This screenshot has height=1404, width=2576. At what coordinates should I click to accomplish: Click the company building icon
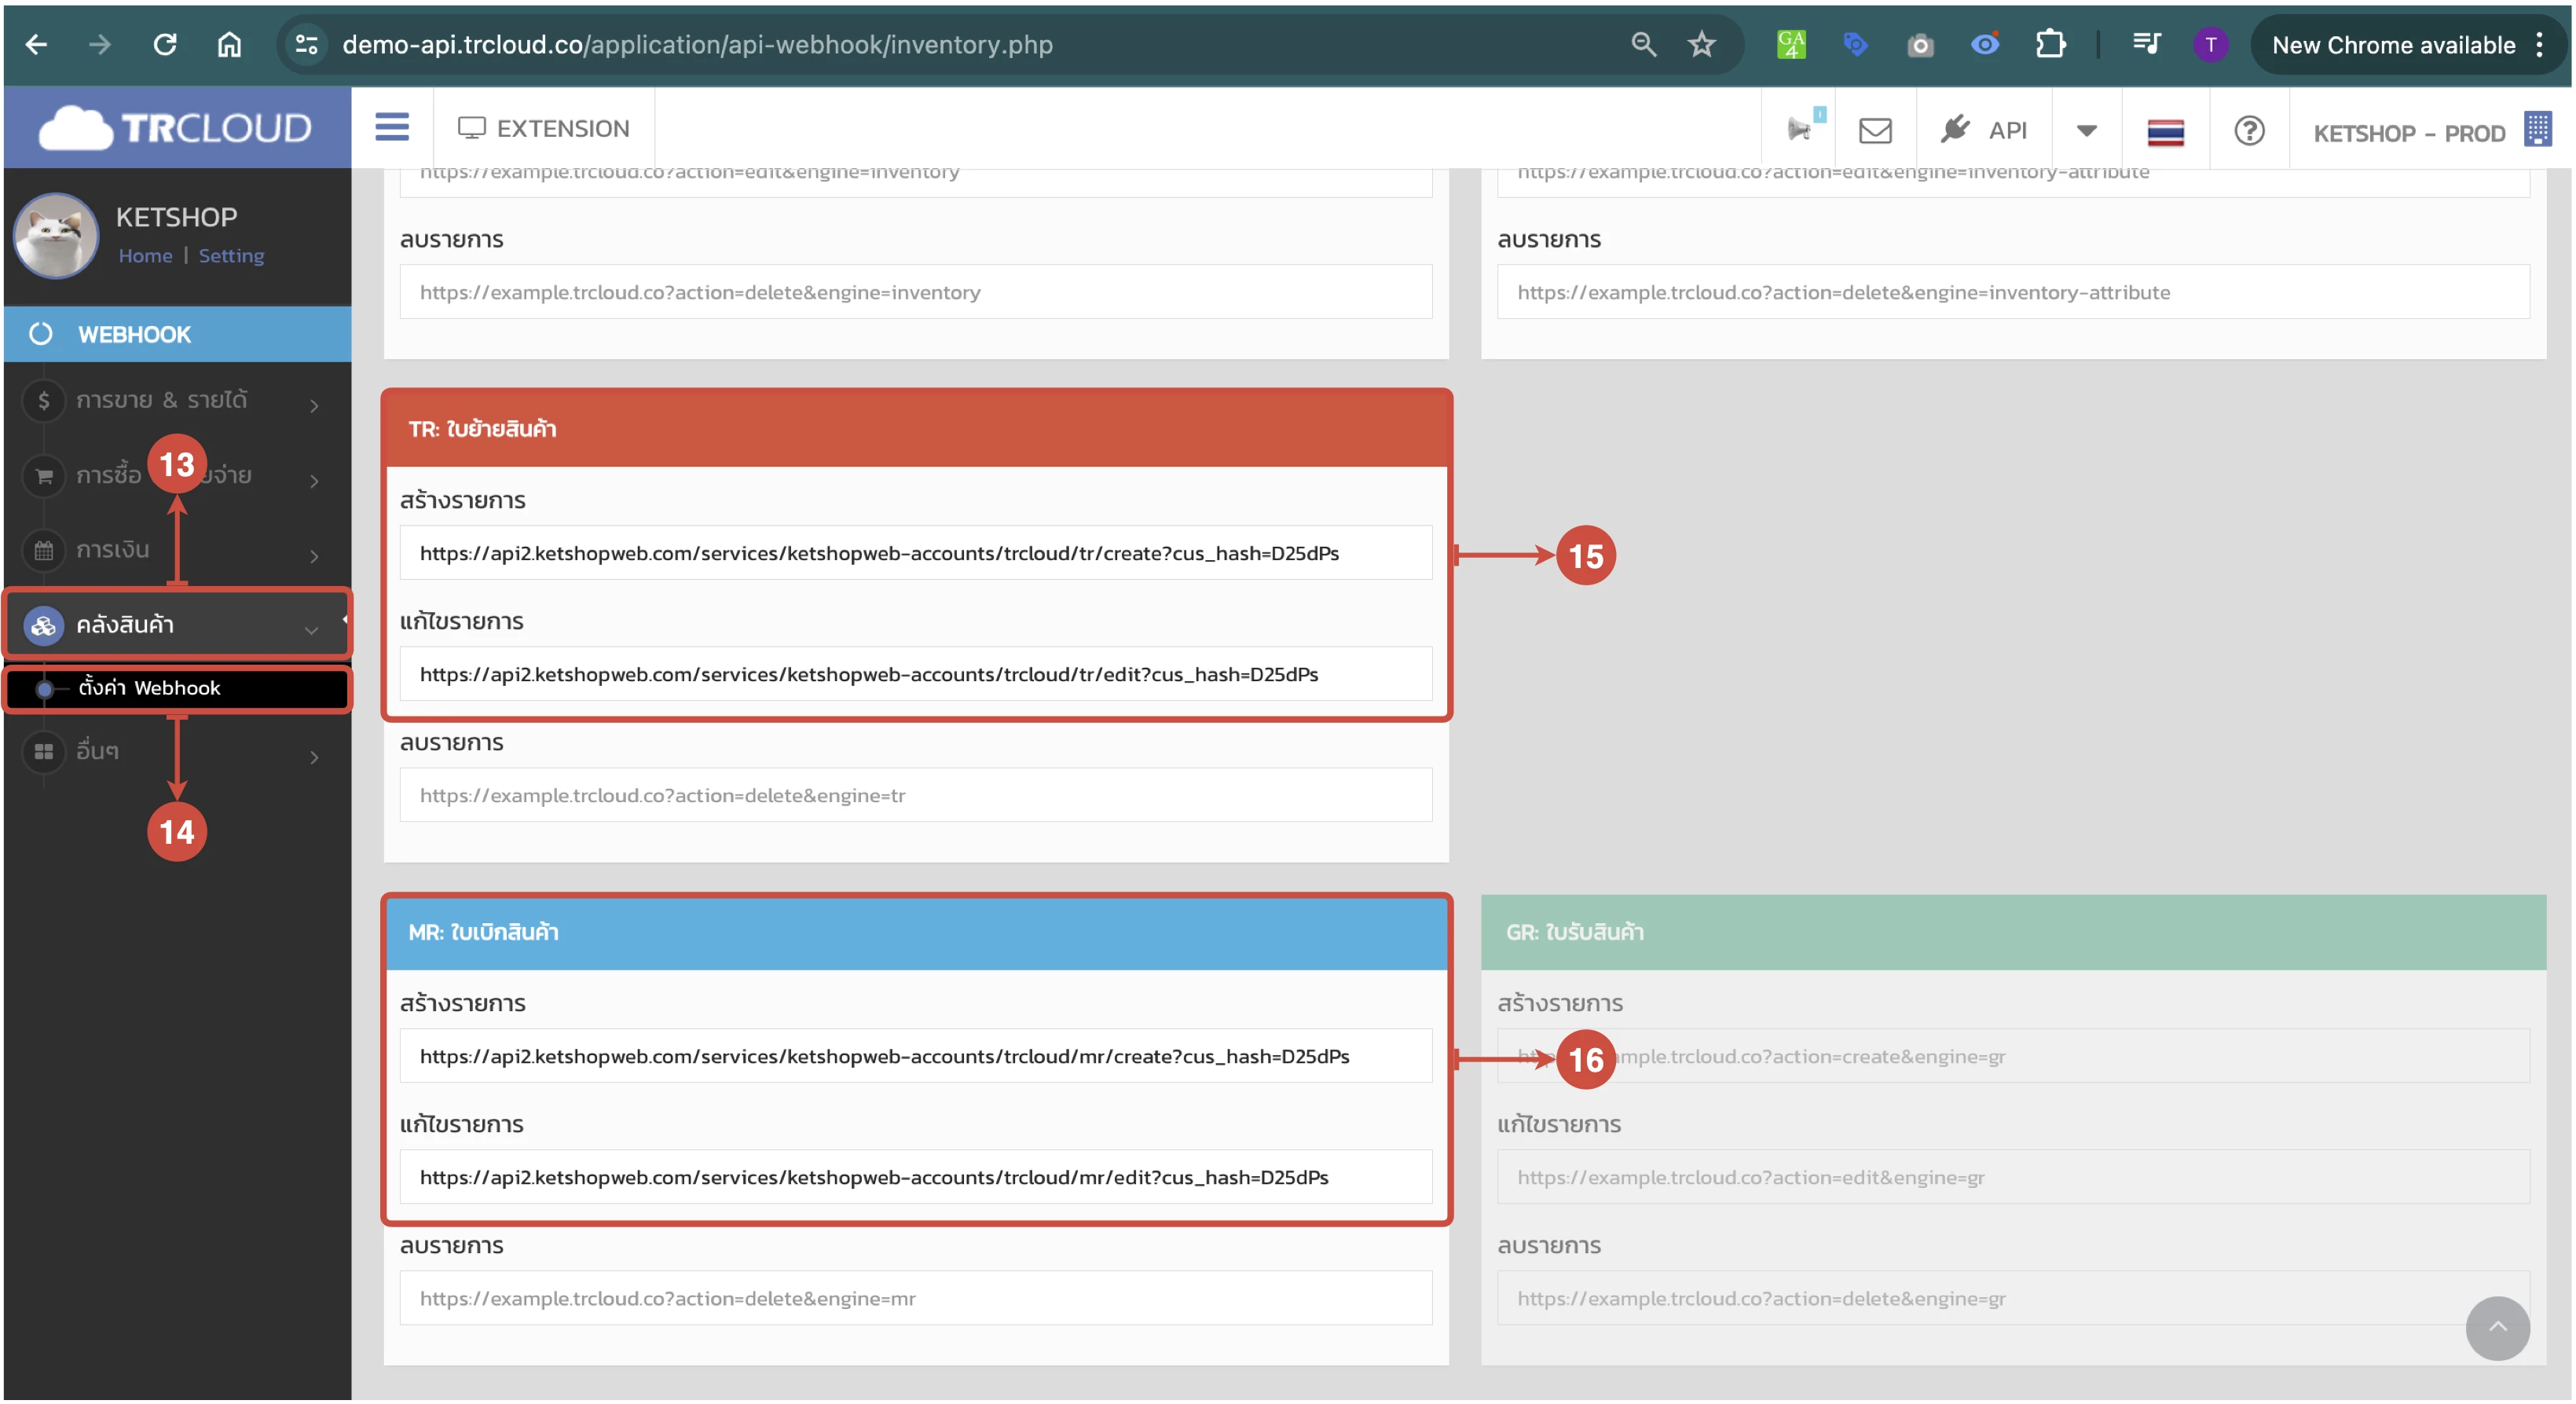[2537, 130]
